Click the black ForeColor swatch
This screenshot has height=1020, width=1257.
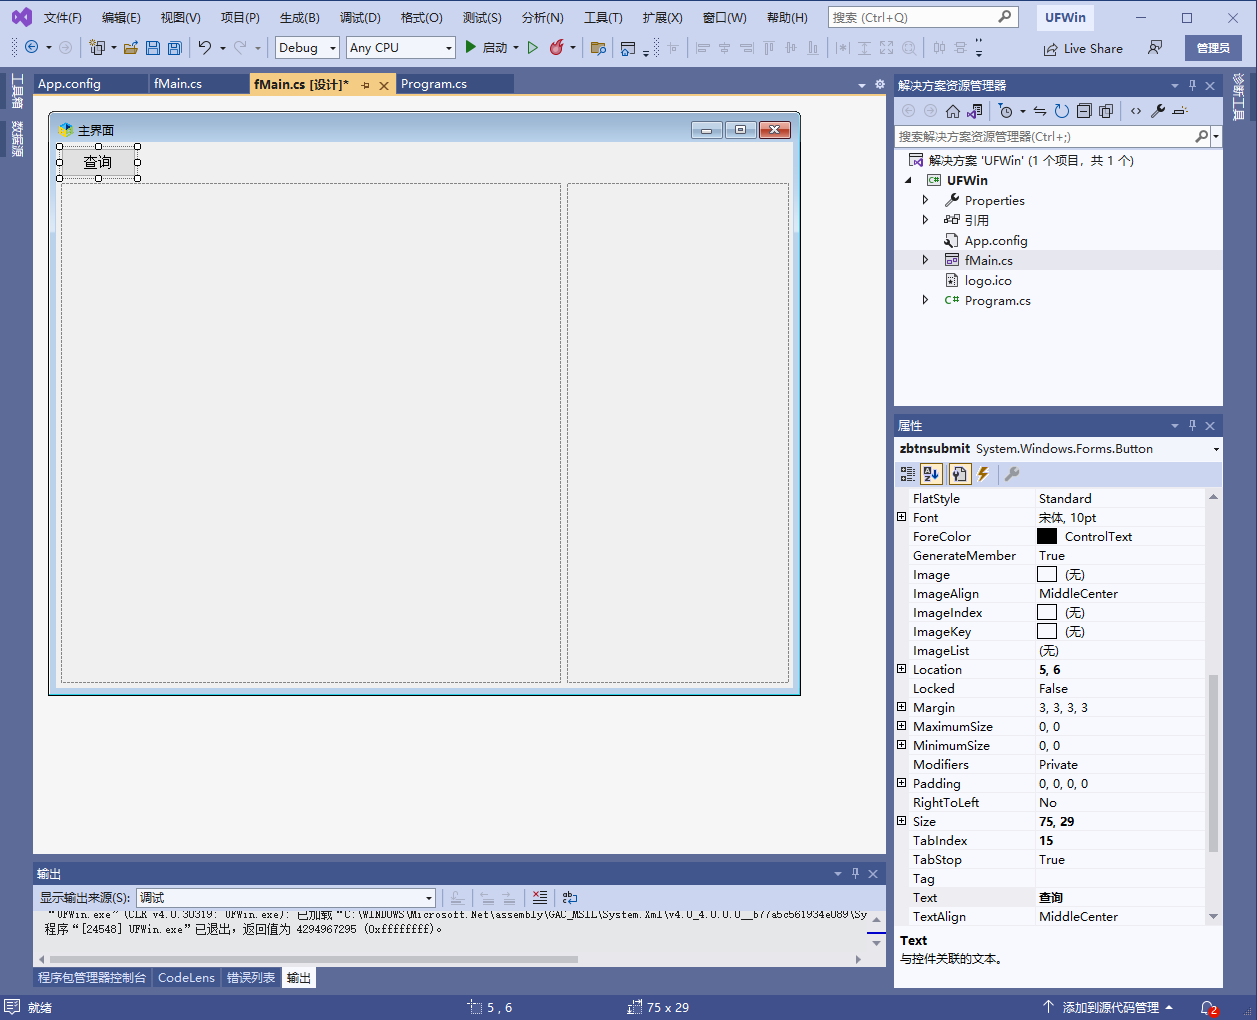tap(1047, 536)
